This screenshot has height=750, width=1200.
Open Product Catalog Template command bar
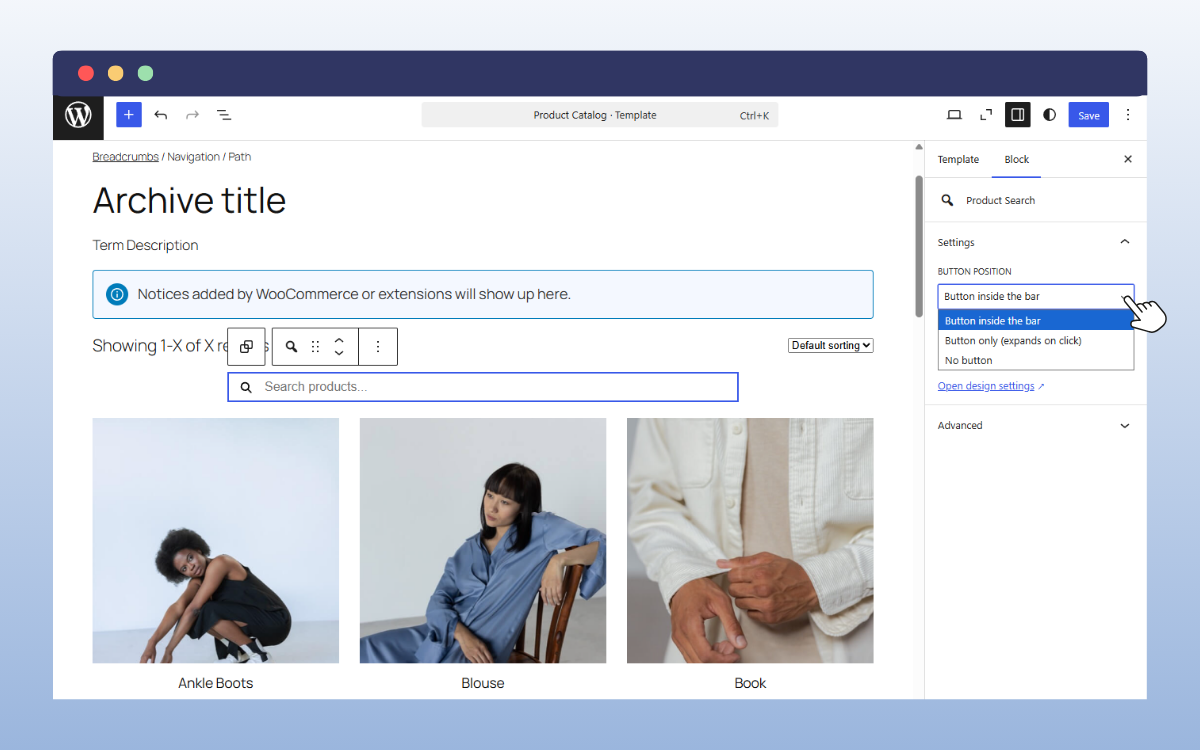[600, 115]
